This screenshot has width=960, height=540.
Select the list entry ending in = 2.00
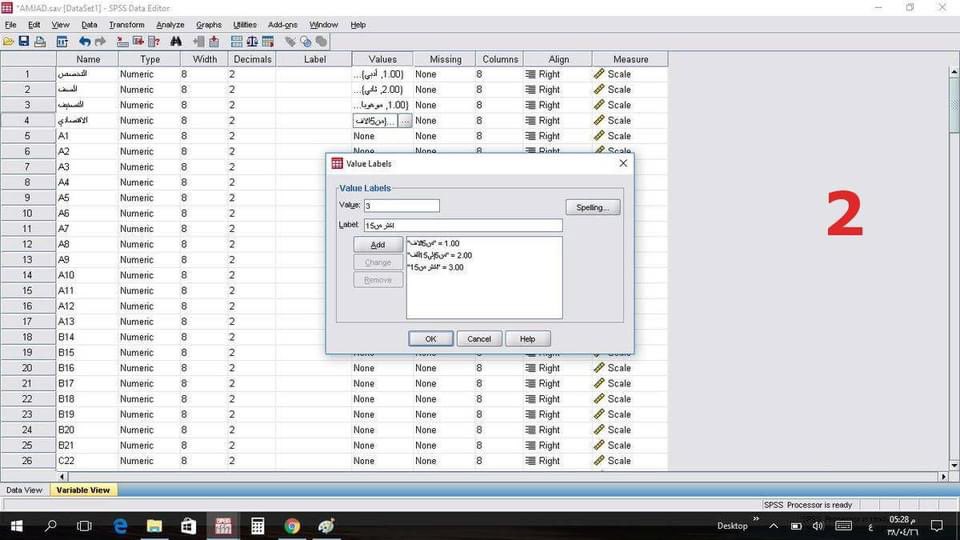[439, 255]
